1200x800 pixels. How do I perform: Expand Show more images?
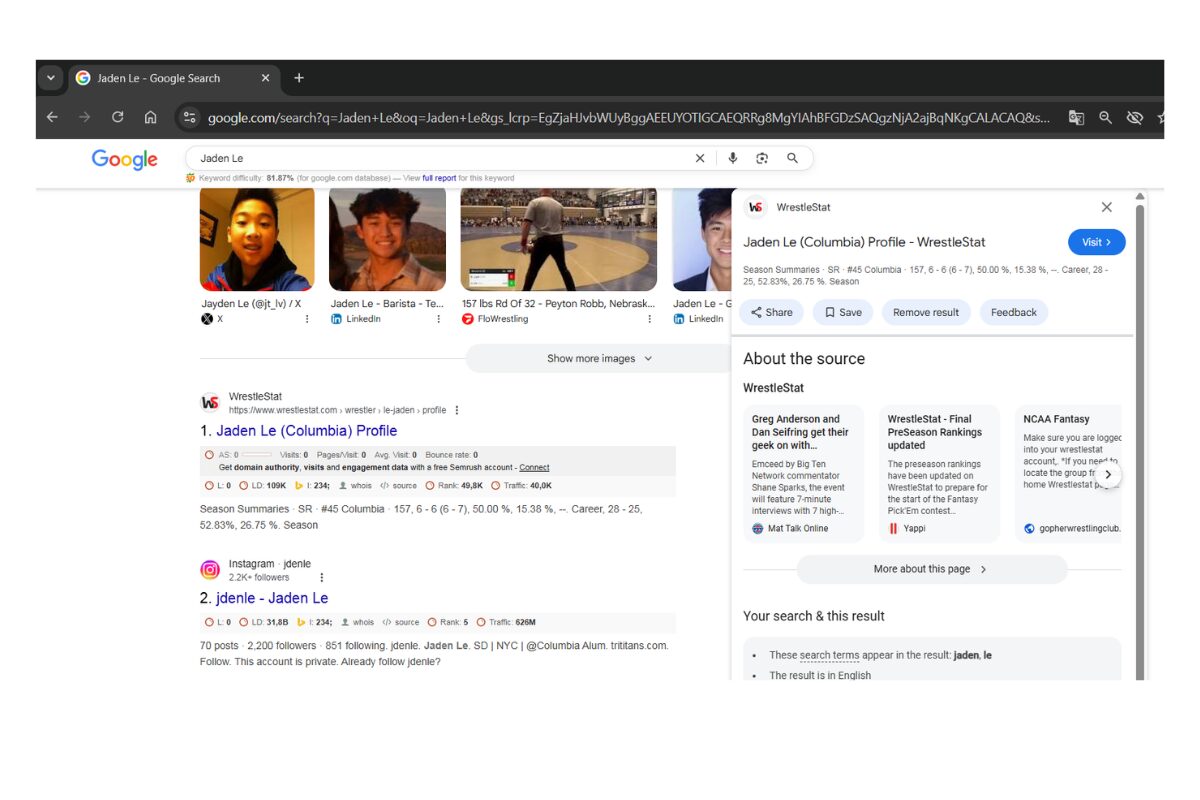click(x=599, y=358)
